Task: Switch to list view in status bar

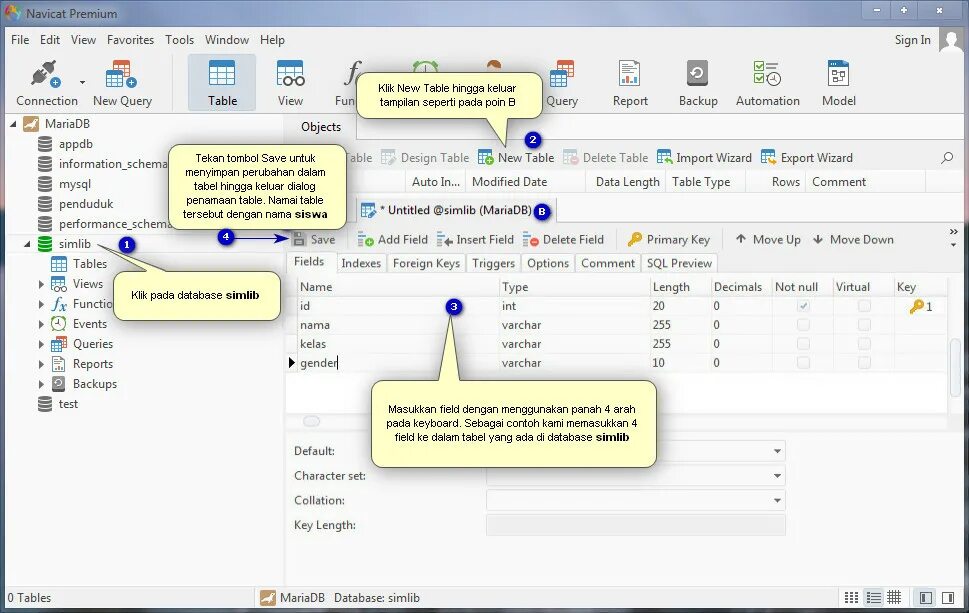Action: click(x=873, y=598)
